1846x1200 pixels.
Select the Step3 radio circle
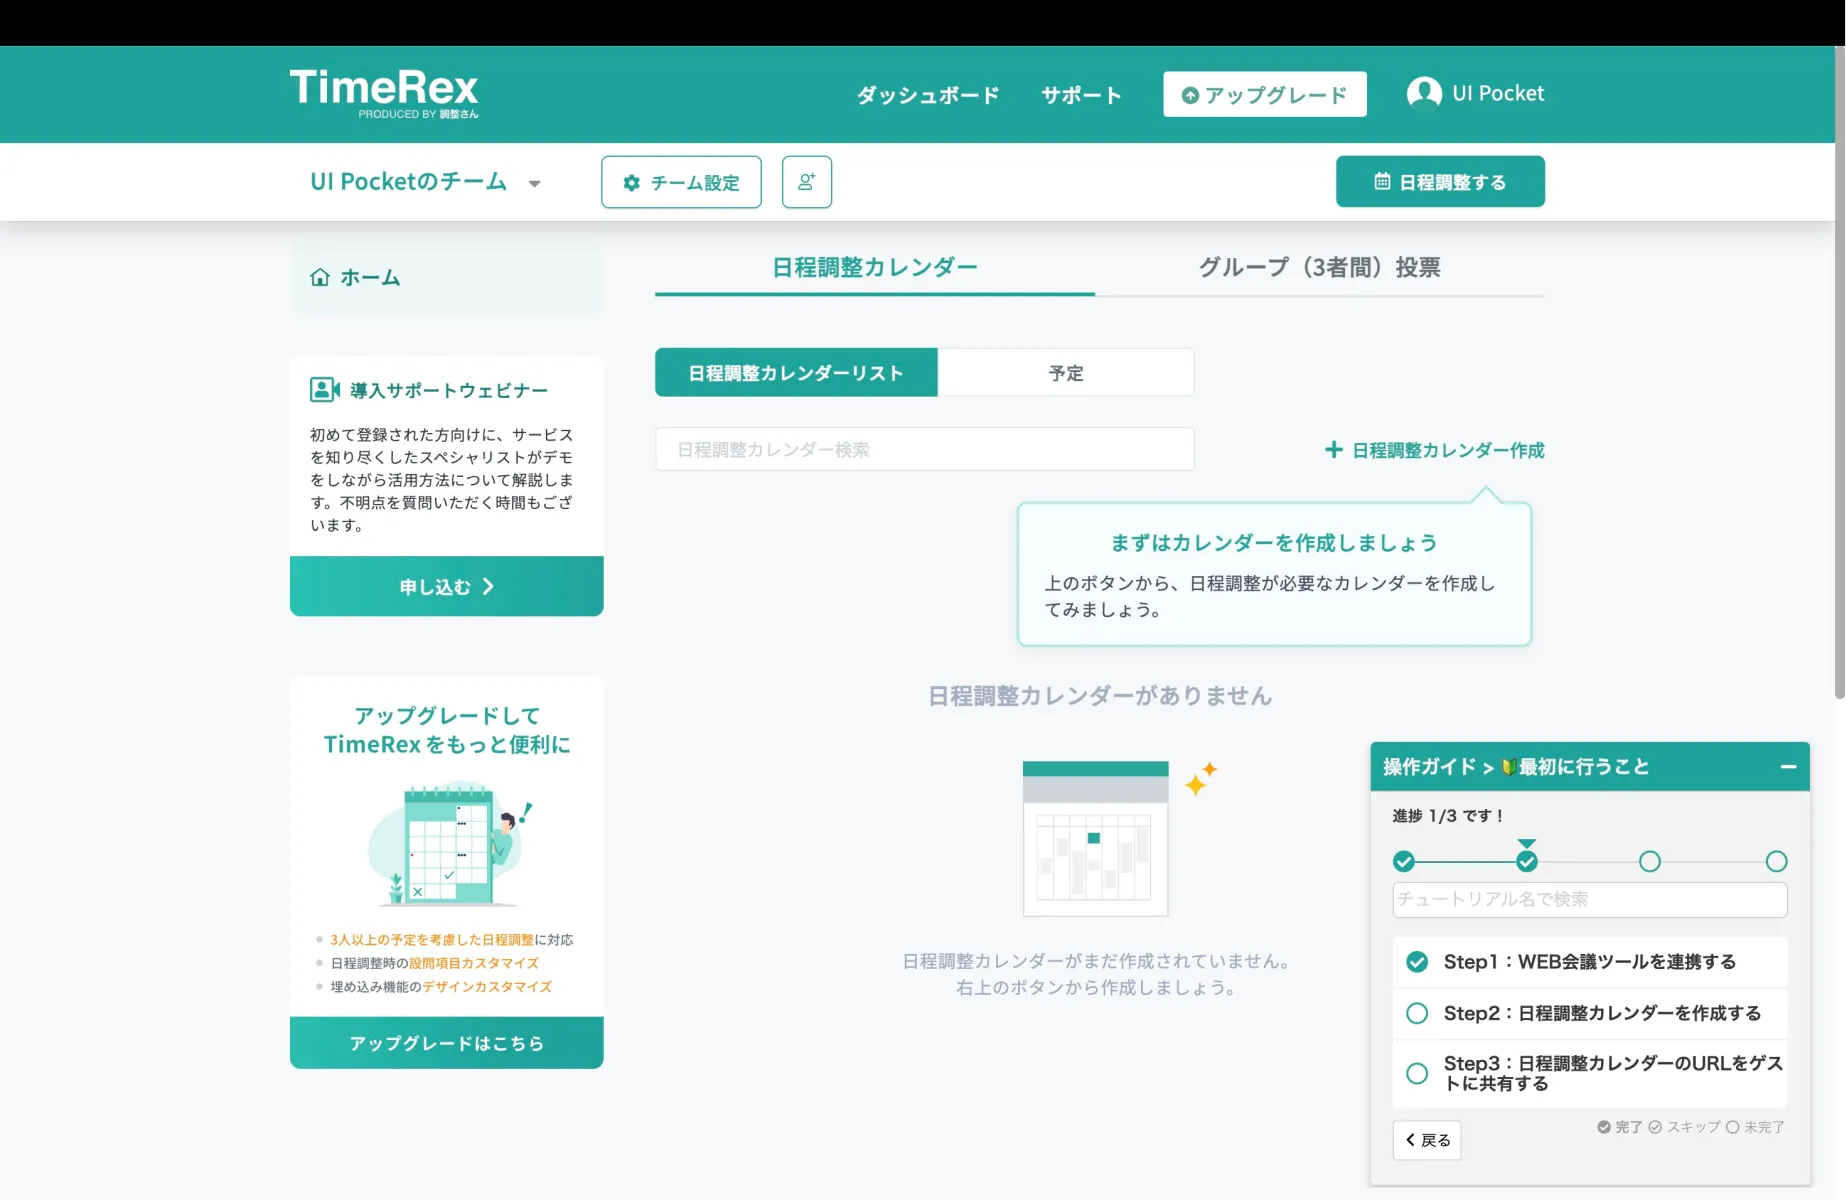(1417, 1073)
